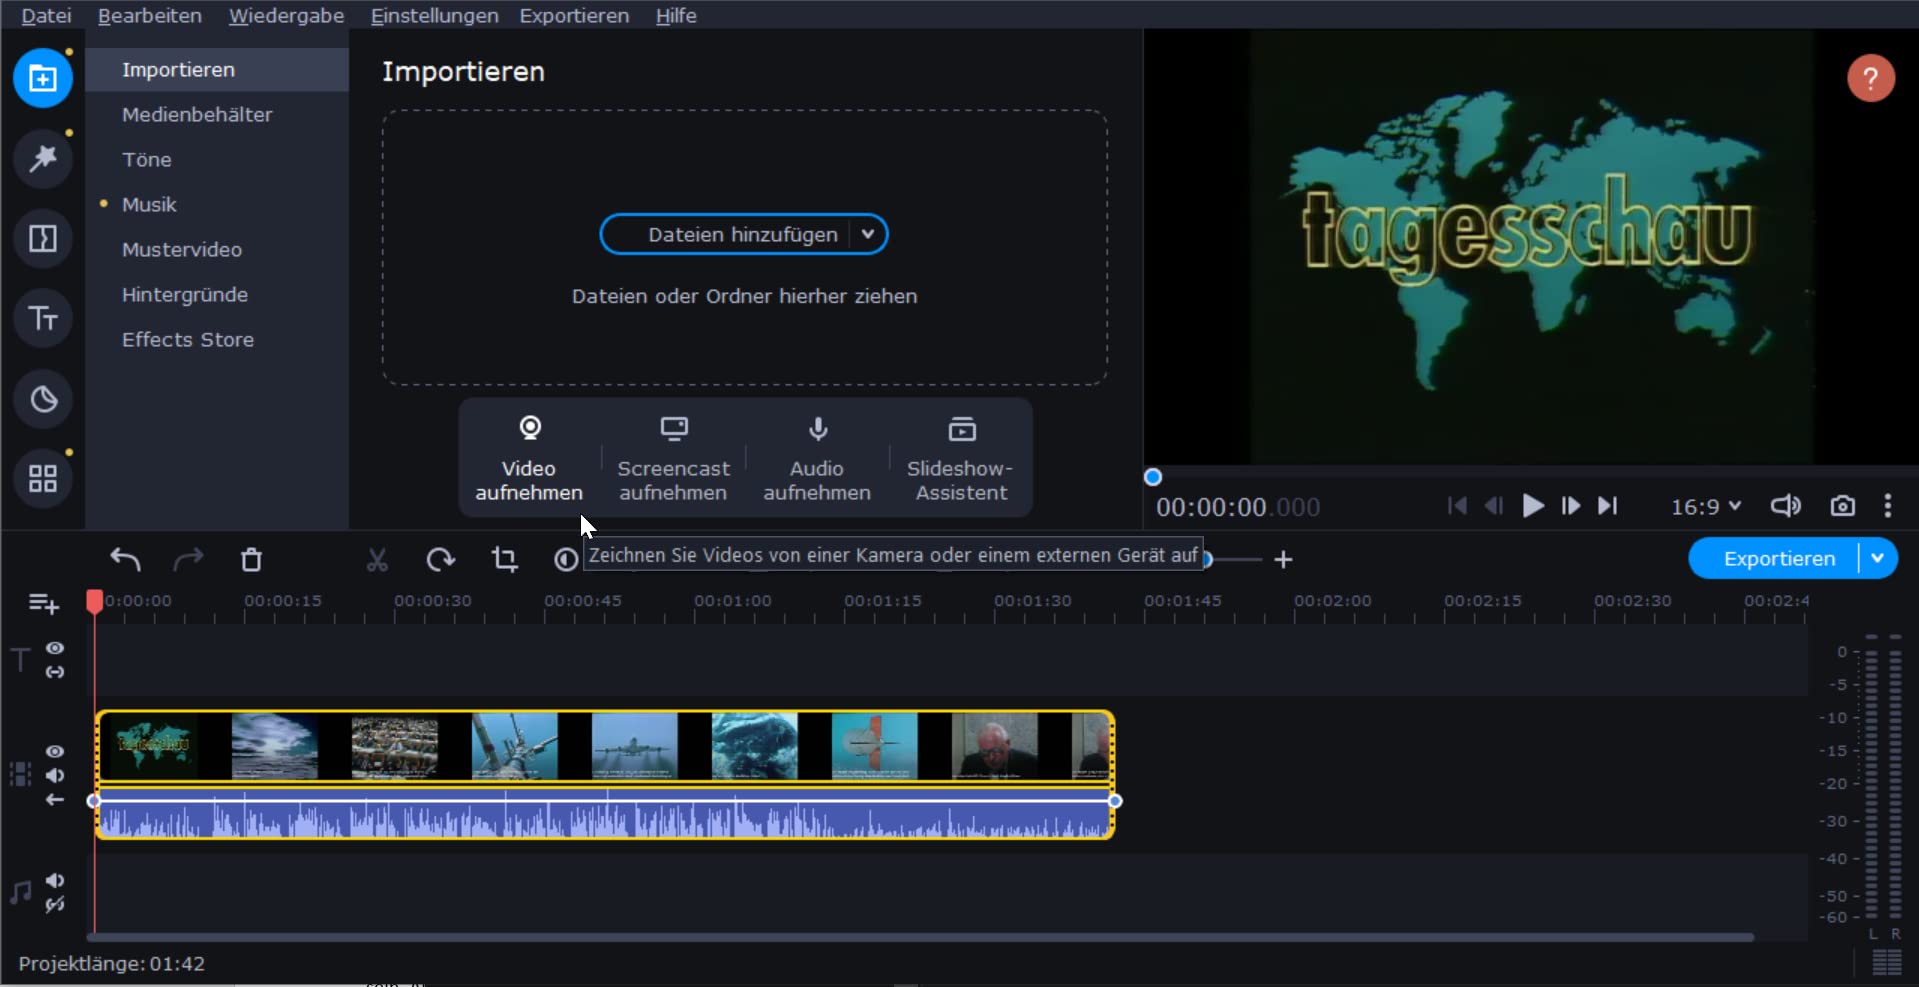This screenshot has height=987, width=1919.
Task: Click Dateien hinzufügen button
Action: [743, 234]
